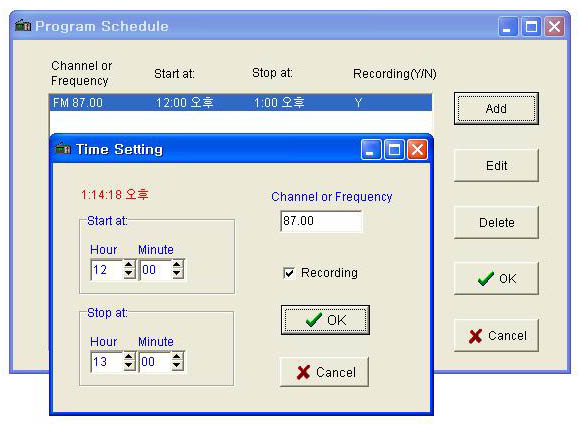Increase the Stop at Minute value
This screenshot has width=580, height=424.
pyautogui.click(x=177, y=357)
